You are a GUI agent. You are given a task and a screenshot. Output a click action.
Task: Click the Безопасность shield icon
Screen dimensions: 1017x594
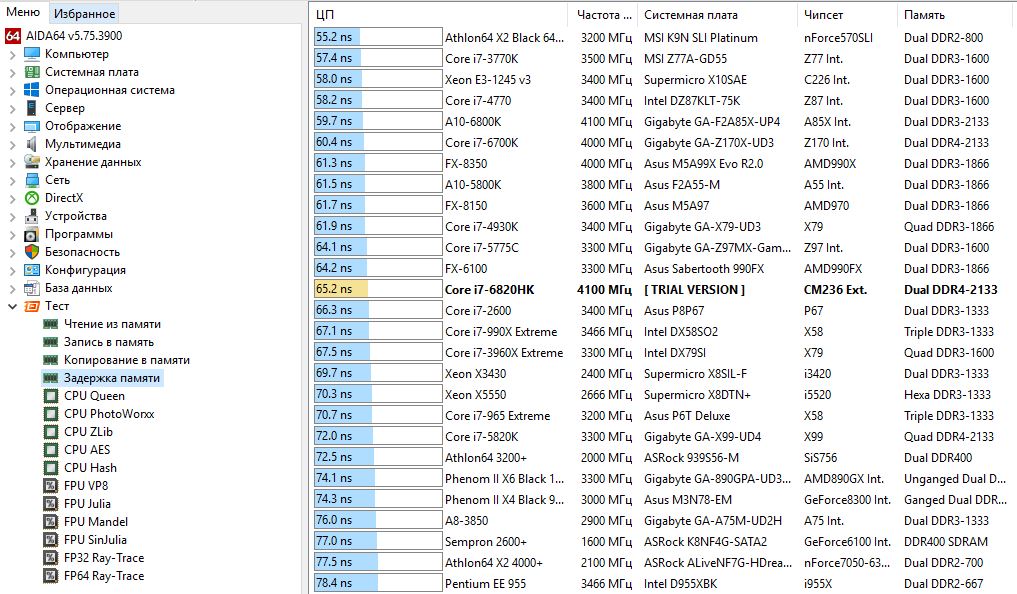tap(32, 252)
